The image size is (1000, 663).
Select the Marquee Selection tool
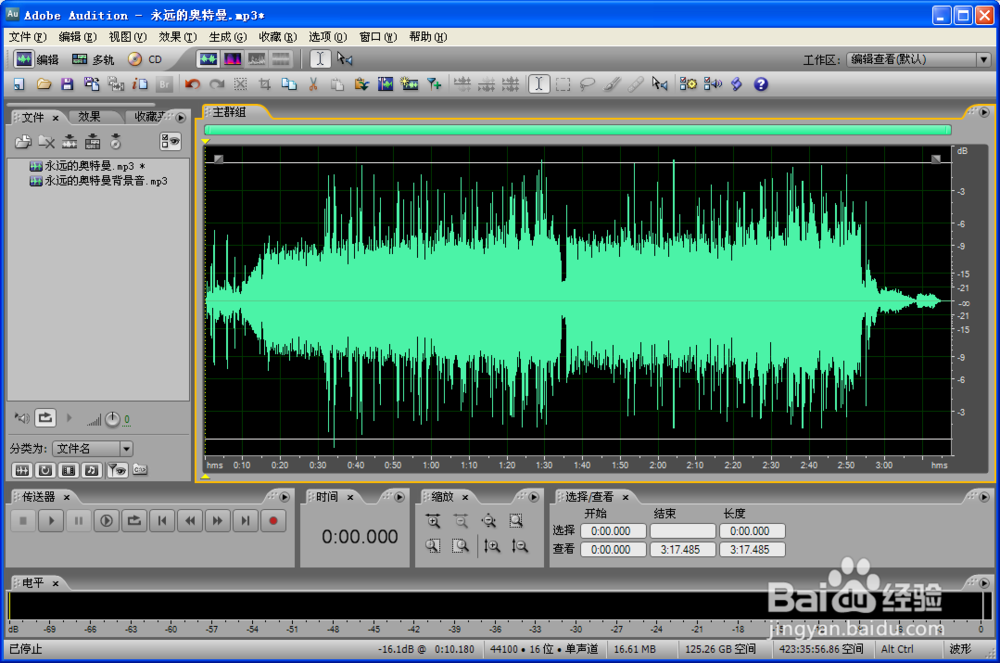(563, 84)
